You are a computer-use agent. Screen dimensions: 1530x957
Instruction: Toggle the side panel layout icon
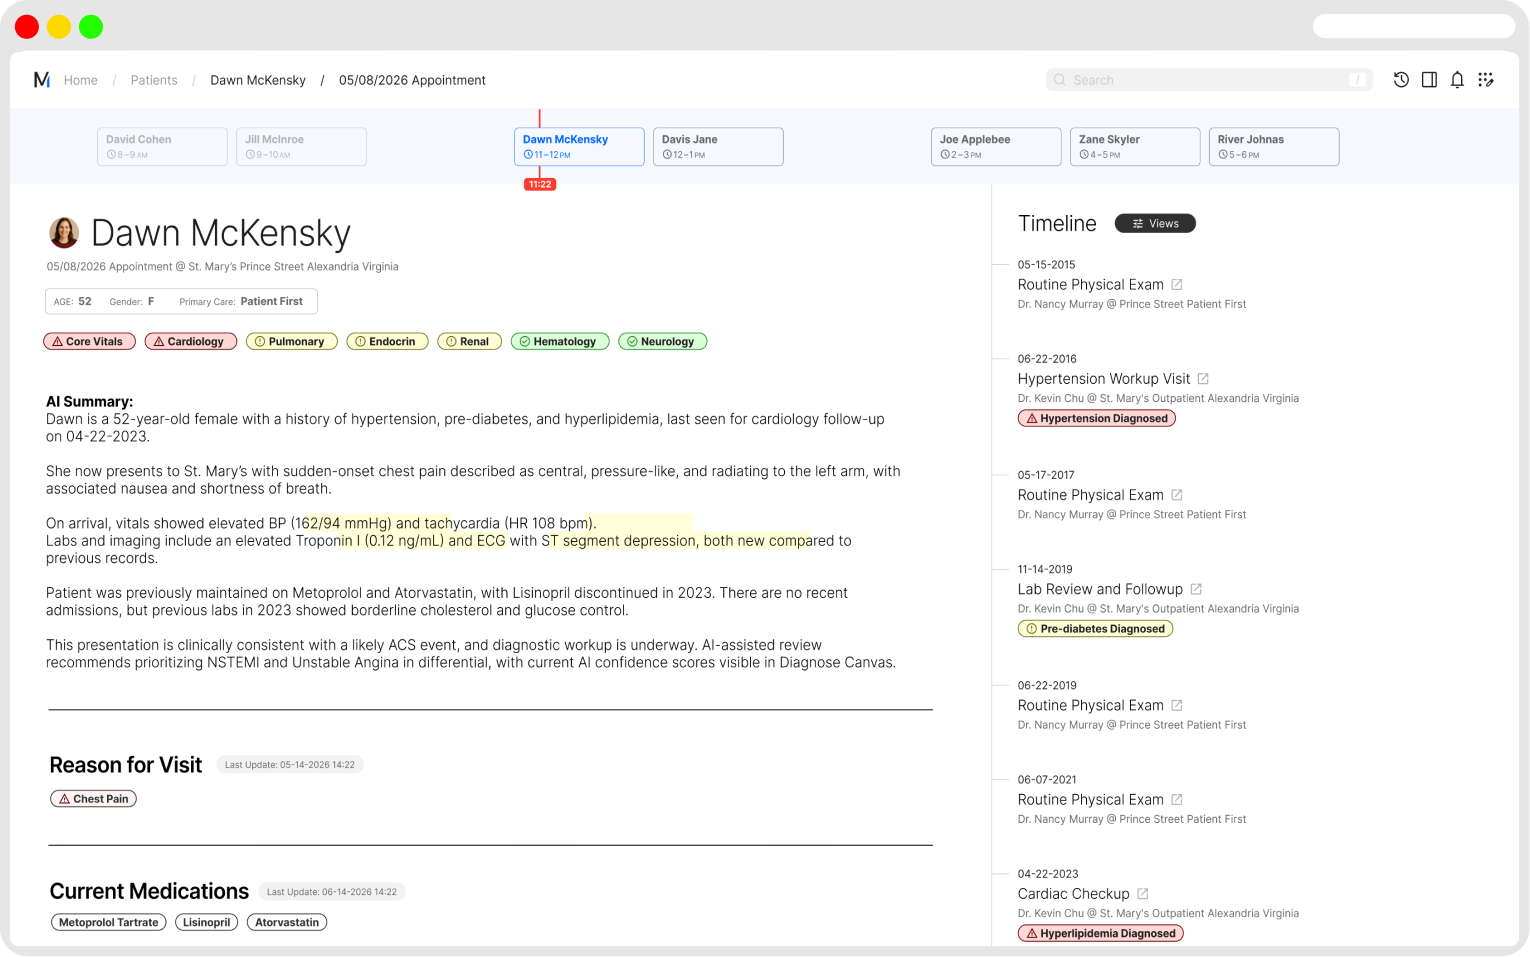(x=1429, y=80)
